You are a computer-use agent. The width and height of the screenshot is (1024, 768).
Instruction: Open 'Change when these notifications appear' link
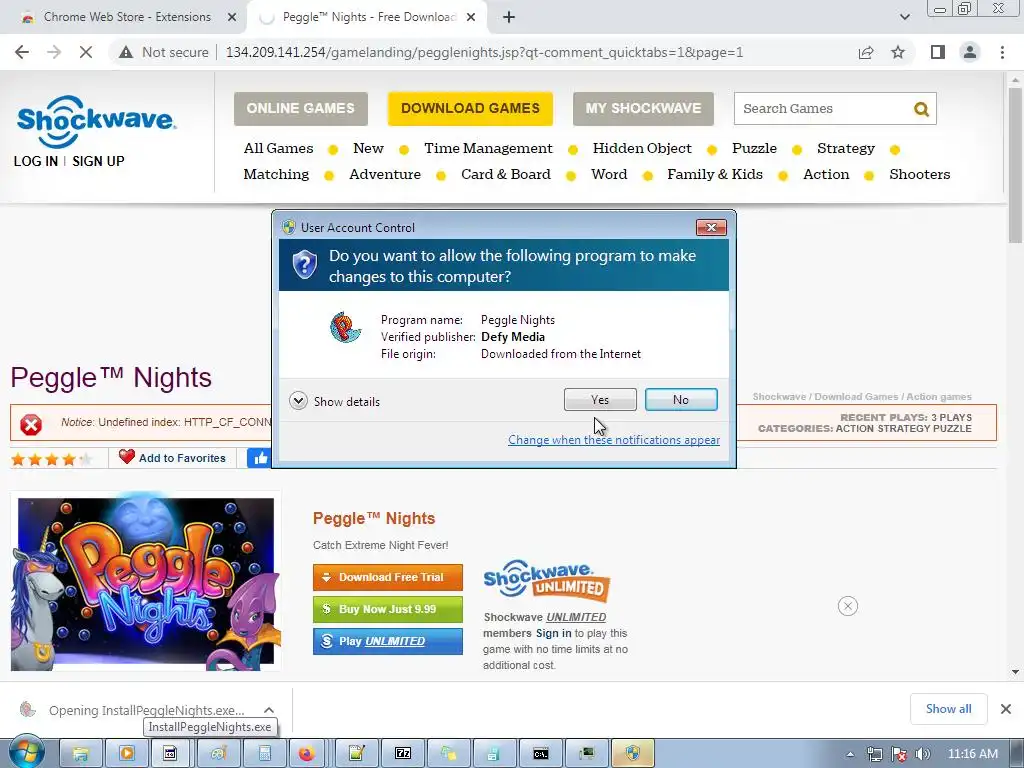[614, 440]
